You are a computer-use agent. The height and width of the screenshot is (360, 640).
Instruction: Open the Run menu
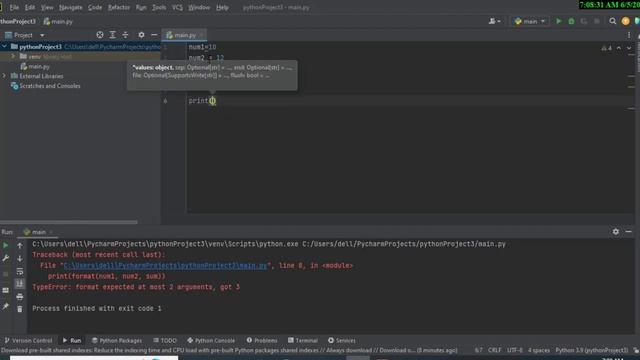pyautogui.click(x=141, y=7)
